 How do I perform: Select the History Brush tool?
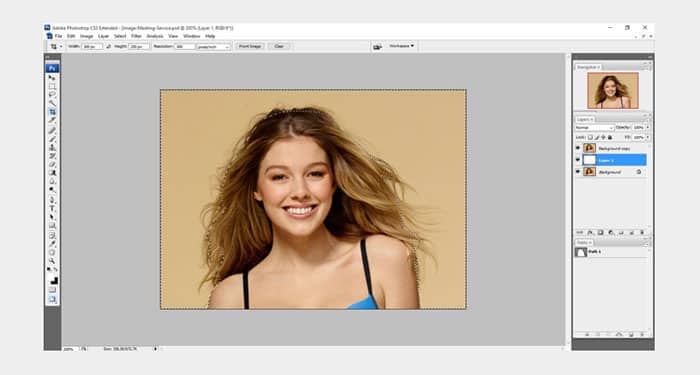(52, 156)
